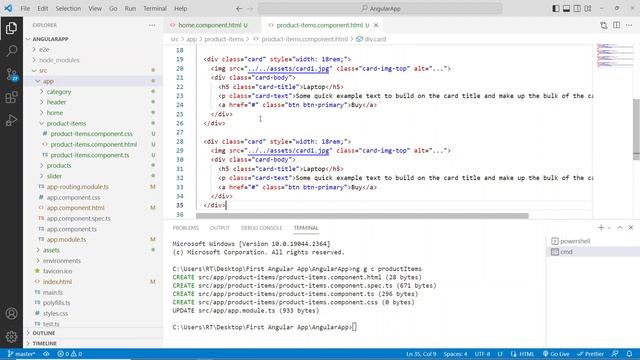This screenshot has width=640, height=360.
Task: Open the Go menu
Action: [x=113, y=9]
